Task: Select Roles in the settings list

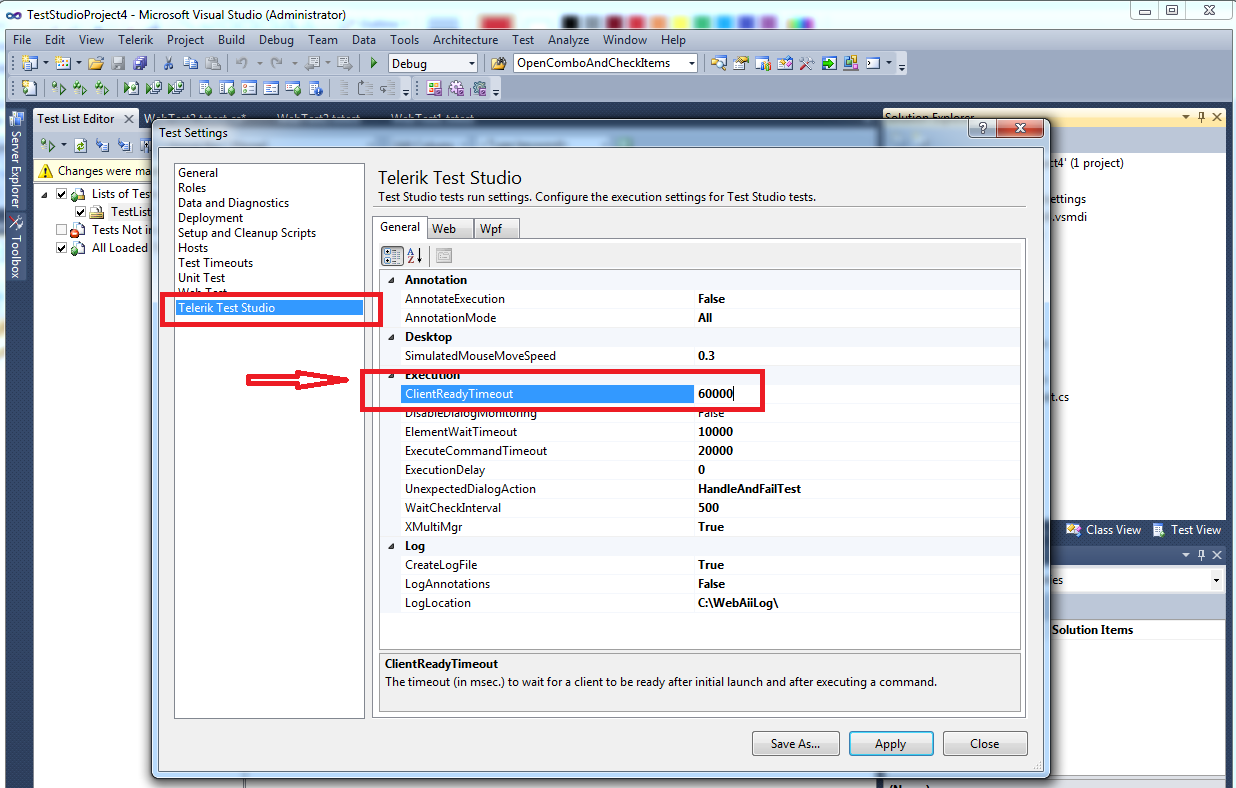Action: point(192,188)
